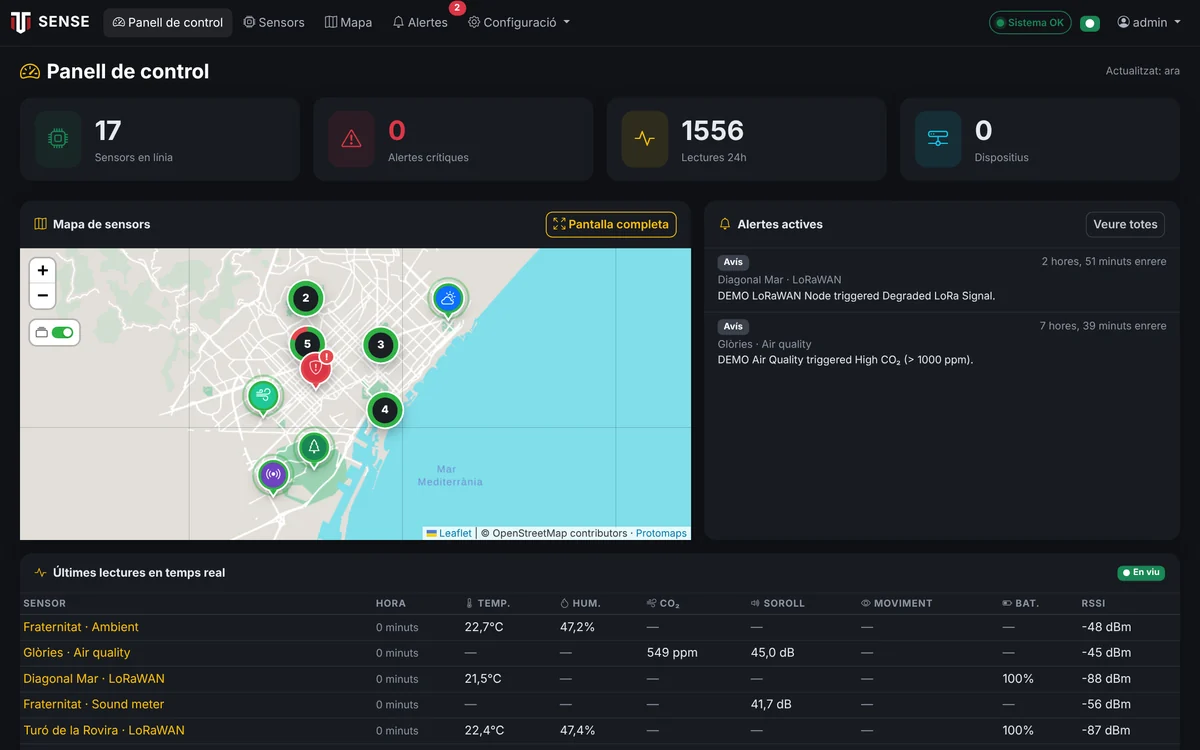
Task: Click the dashboard gauge icon by the title
Action: pos(30,71)
